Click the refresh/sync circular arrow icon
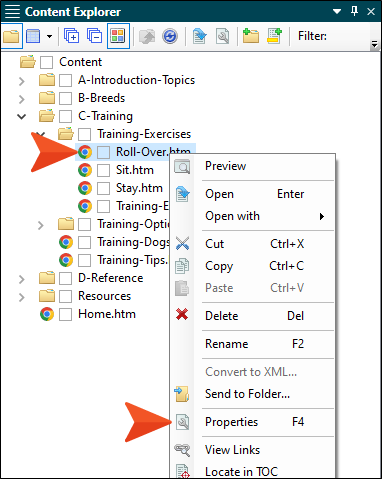 [x=170, y=36]
